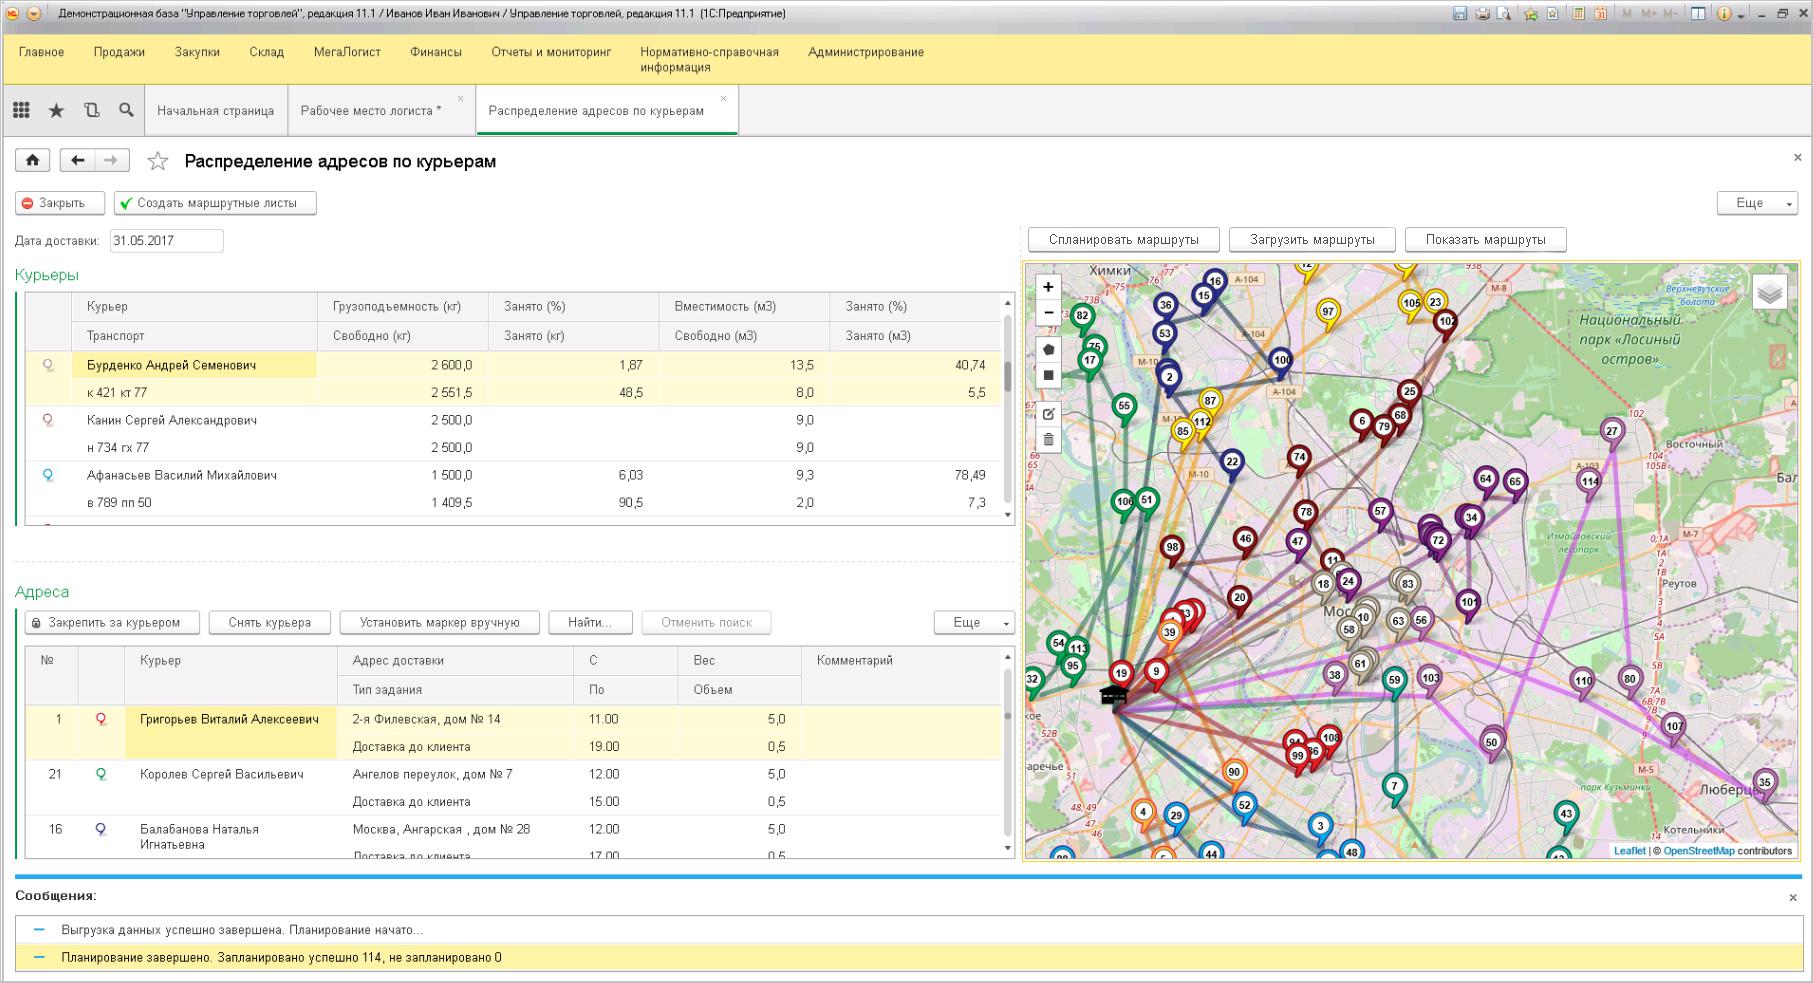Open the Закупки menu section
The width and height of the screenshot is (1813, 983).
point(197,52)
